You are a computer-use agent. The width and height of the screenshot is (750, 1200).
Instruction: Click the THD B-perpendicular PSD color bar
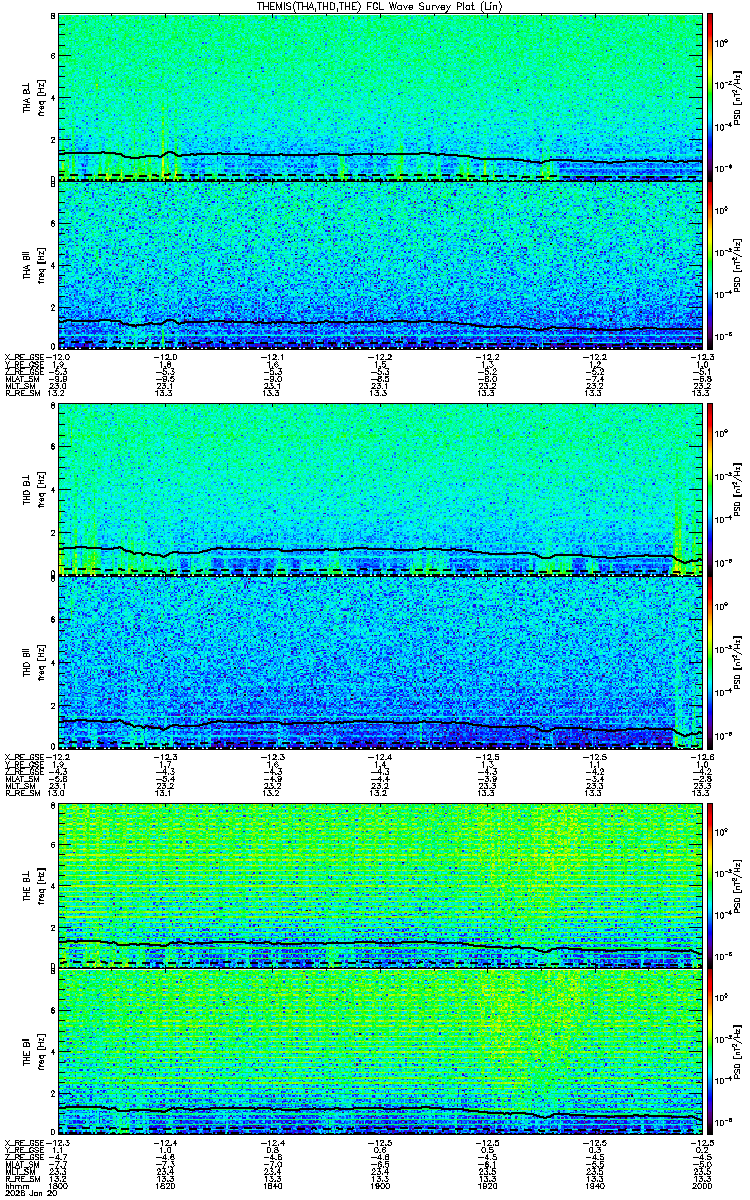click(709, 491)
